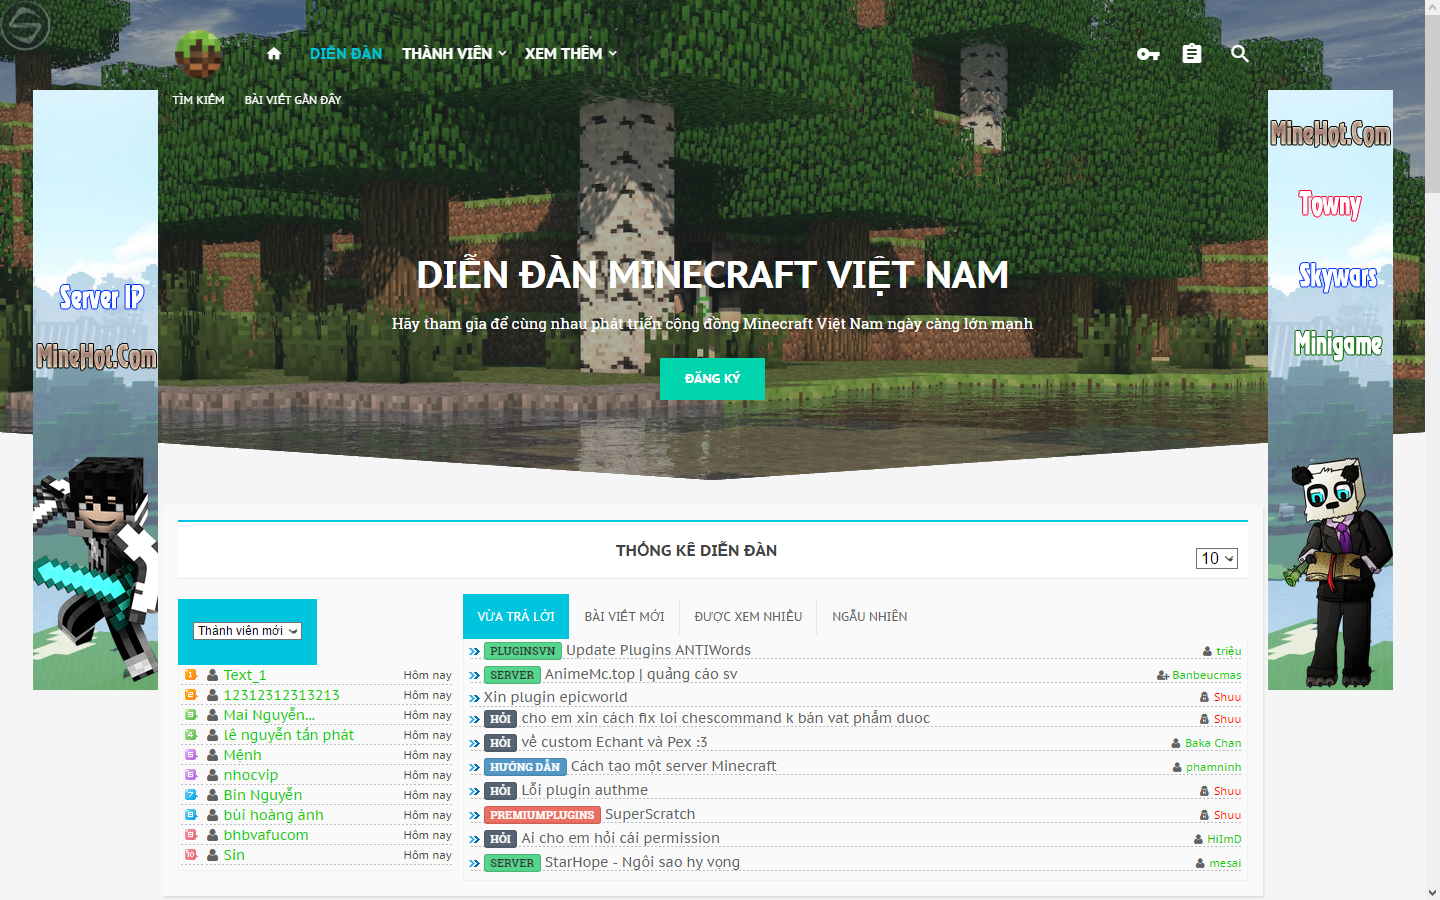Open author Banbeucmas profile
The width and height of the screenshot is (1440, 900).
(1207, 676)
